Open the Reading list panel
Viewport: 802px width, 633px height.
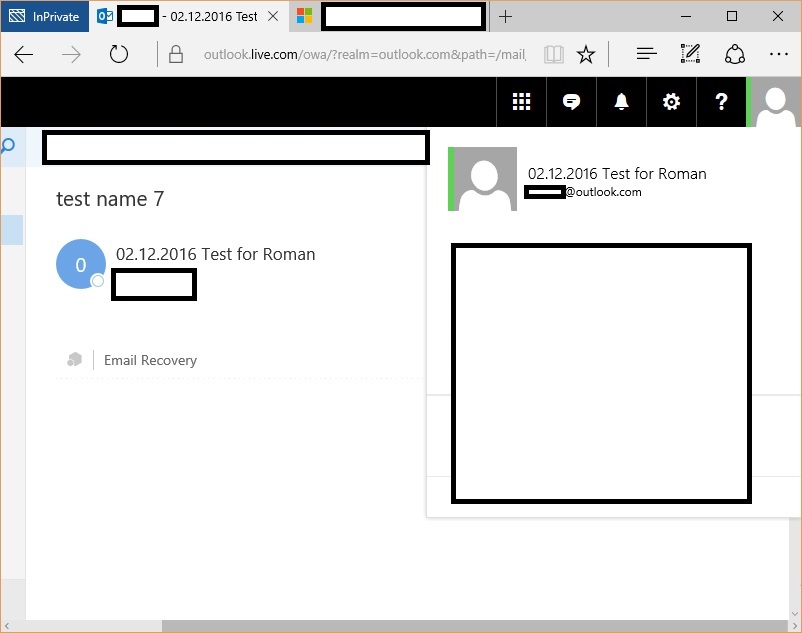[646, 54]
